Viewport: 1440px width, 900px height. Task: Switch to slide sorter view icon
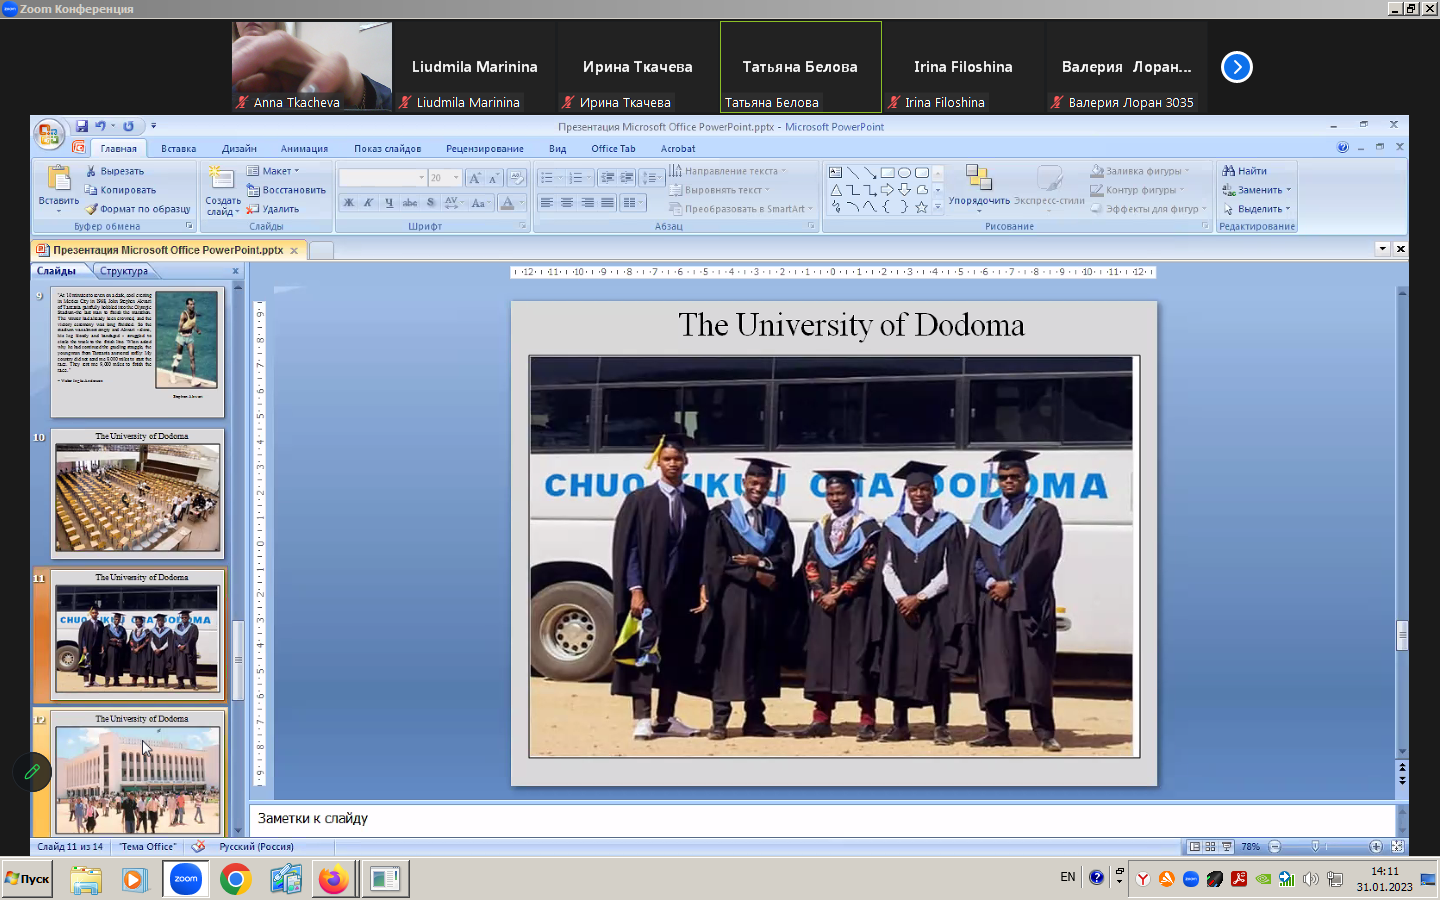click(x=1210, y=847)
